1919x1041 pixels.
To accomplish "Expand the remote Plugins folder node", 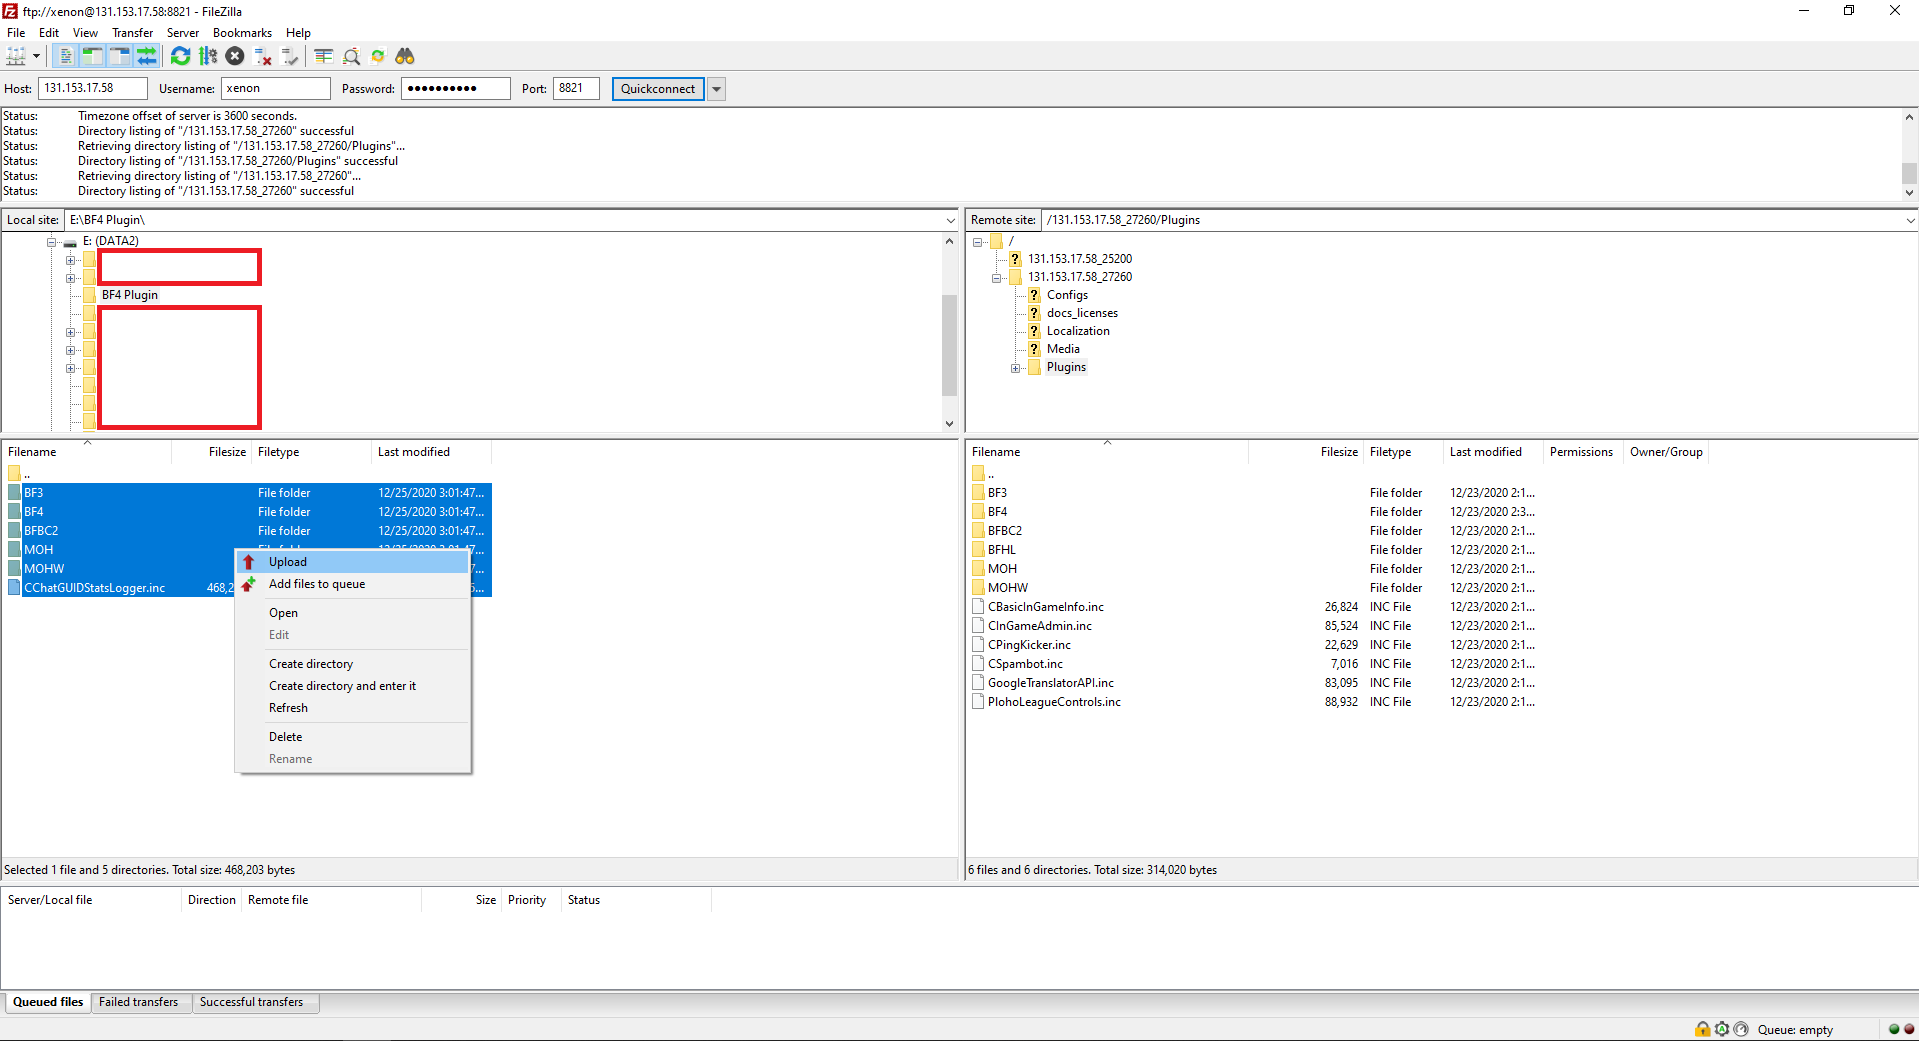I will (1016, 368).
